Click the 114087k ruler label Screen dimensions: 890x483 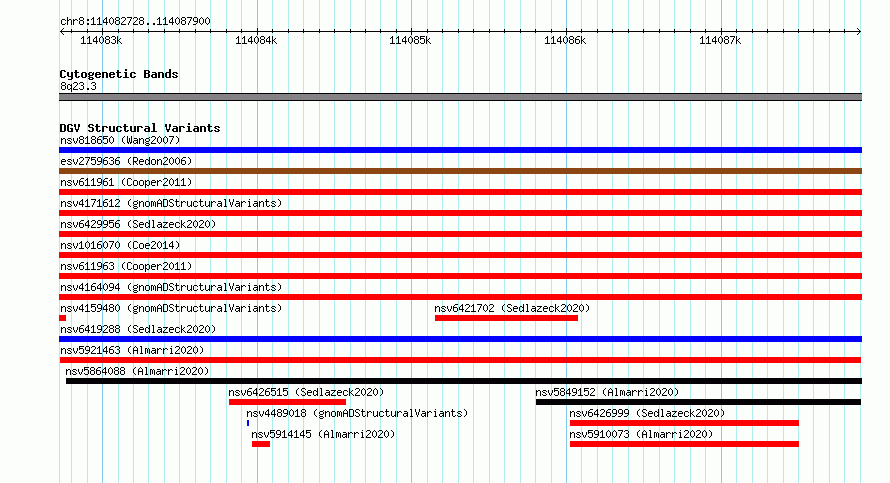[x=720, y=40]
